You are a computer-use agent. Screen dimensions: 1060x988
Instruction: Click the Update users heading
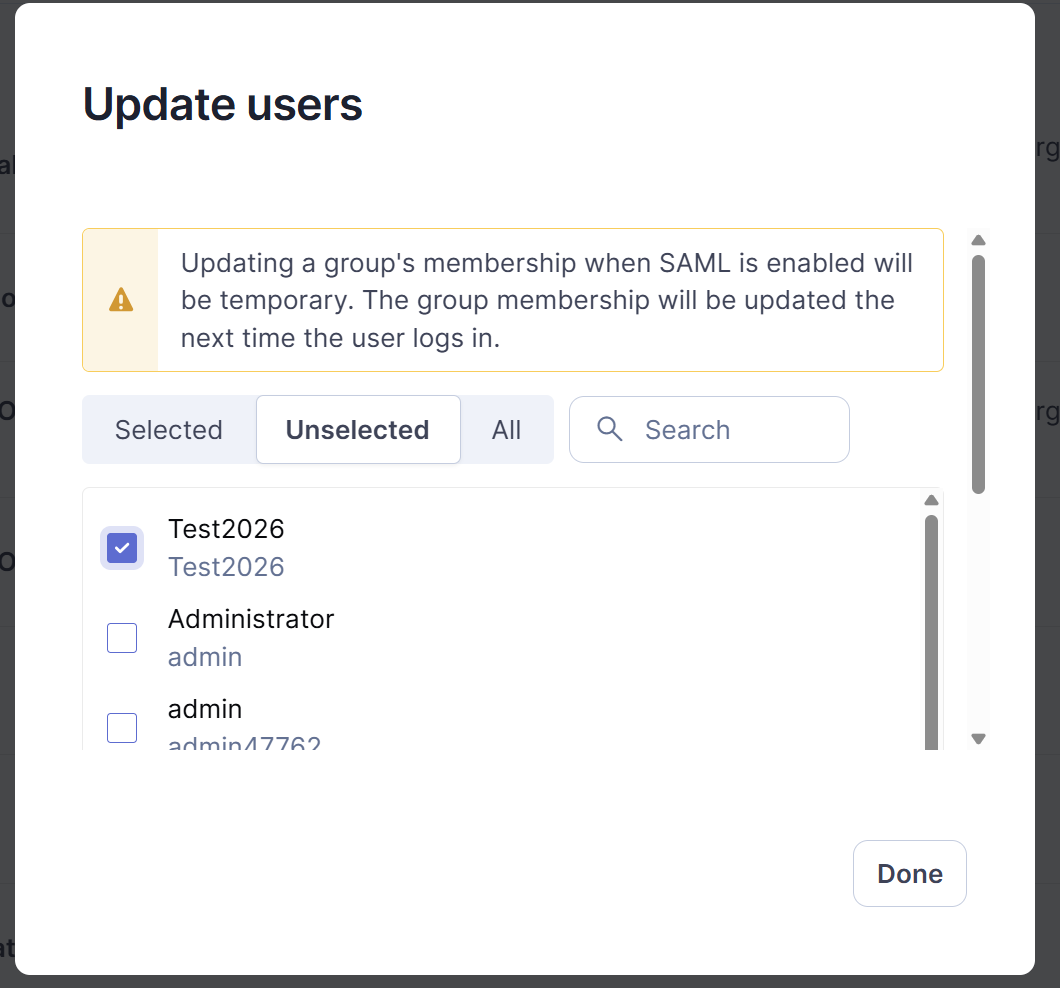tap(222, 105)
